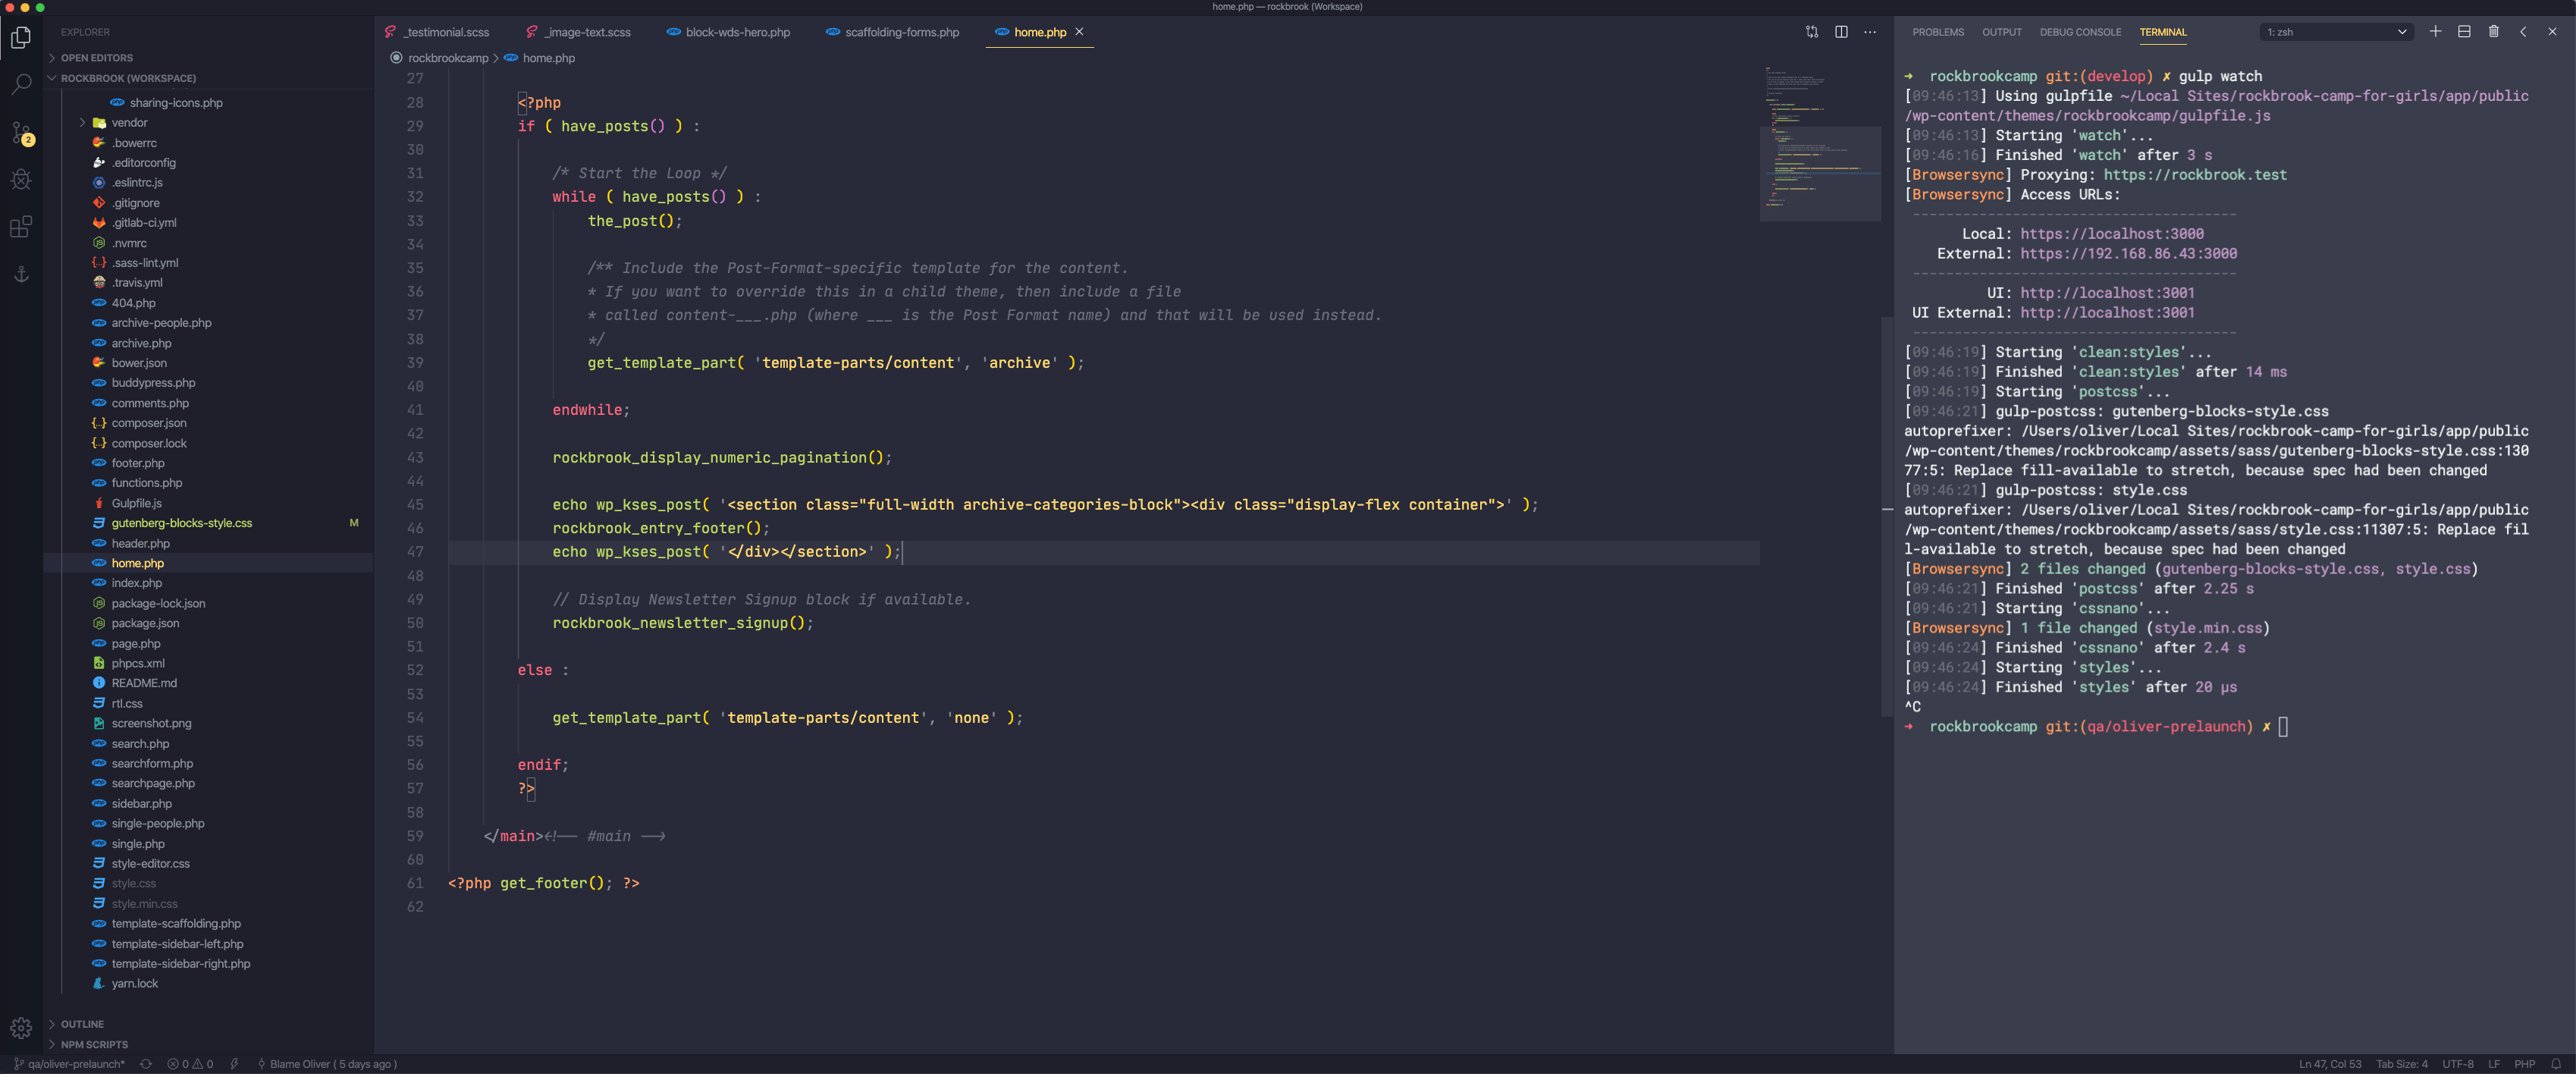Select the Search icon in the activity bar
The image size is (2576, 1074).
tap(20, 84)
